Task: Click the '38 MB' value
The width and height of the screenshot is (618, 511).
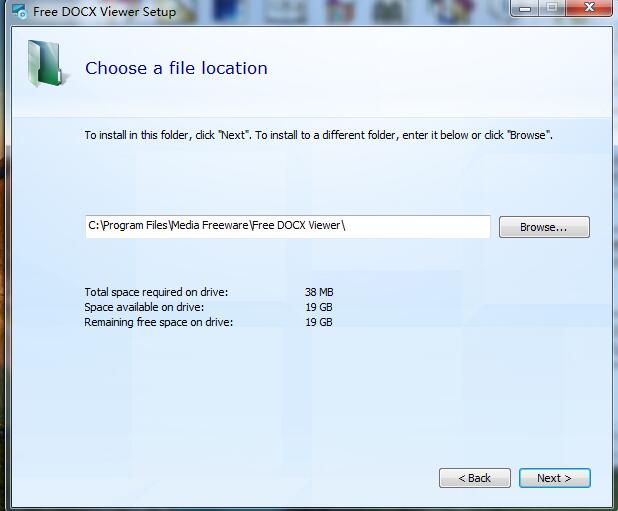Action: coord(319,292)
